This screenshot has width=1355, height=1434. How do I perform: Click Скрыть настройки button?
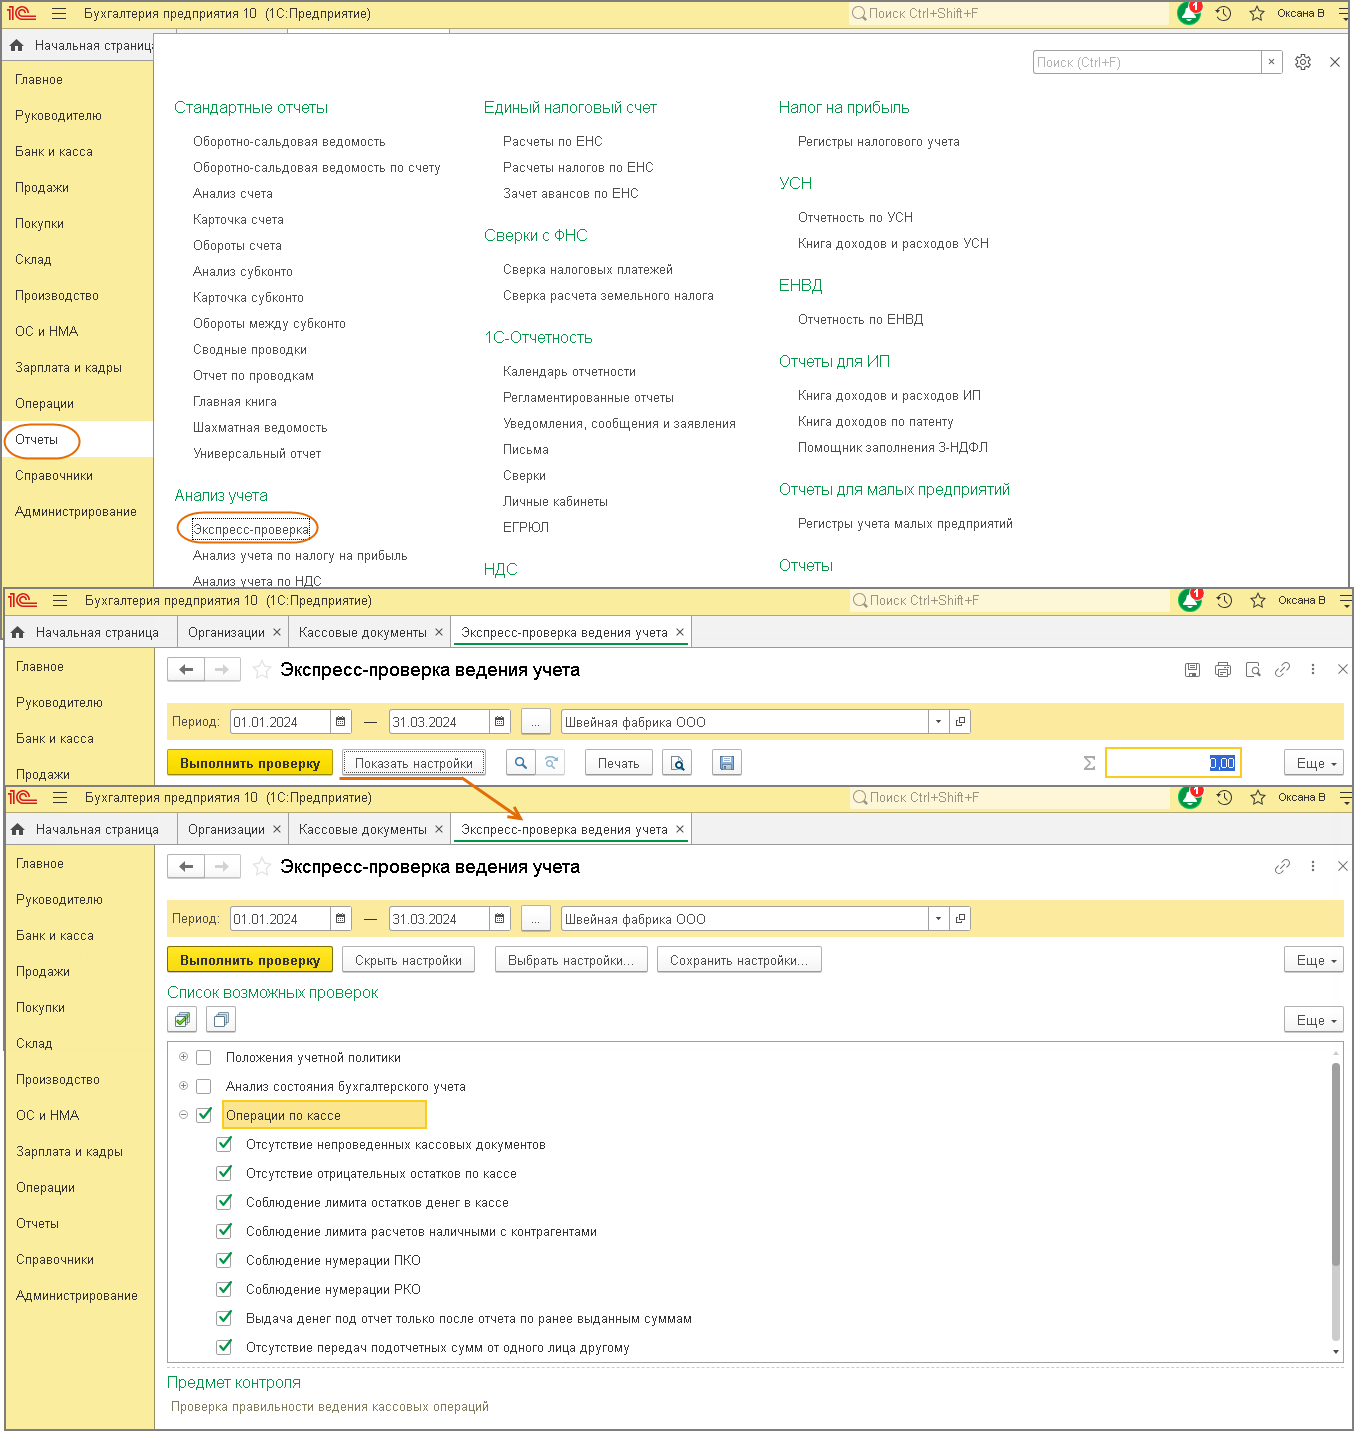click(x=408, y=960)
